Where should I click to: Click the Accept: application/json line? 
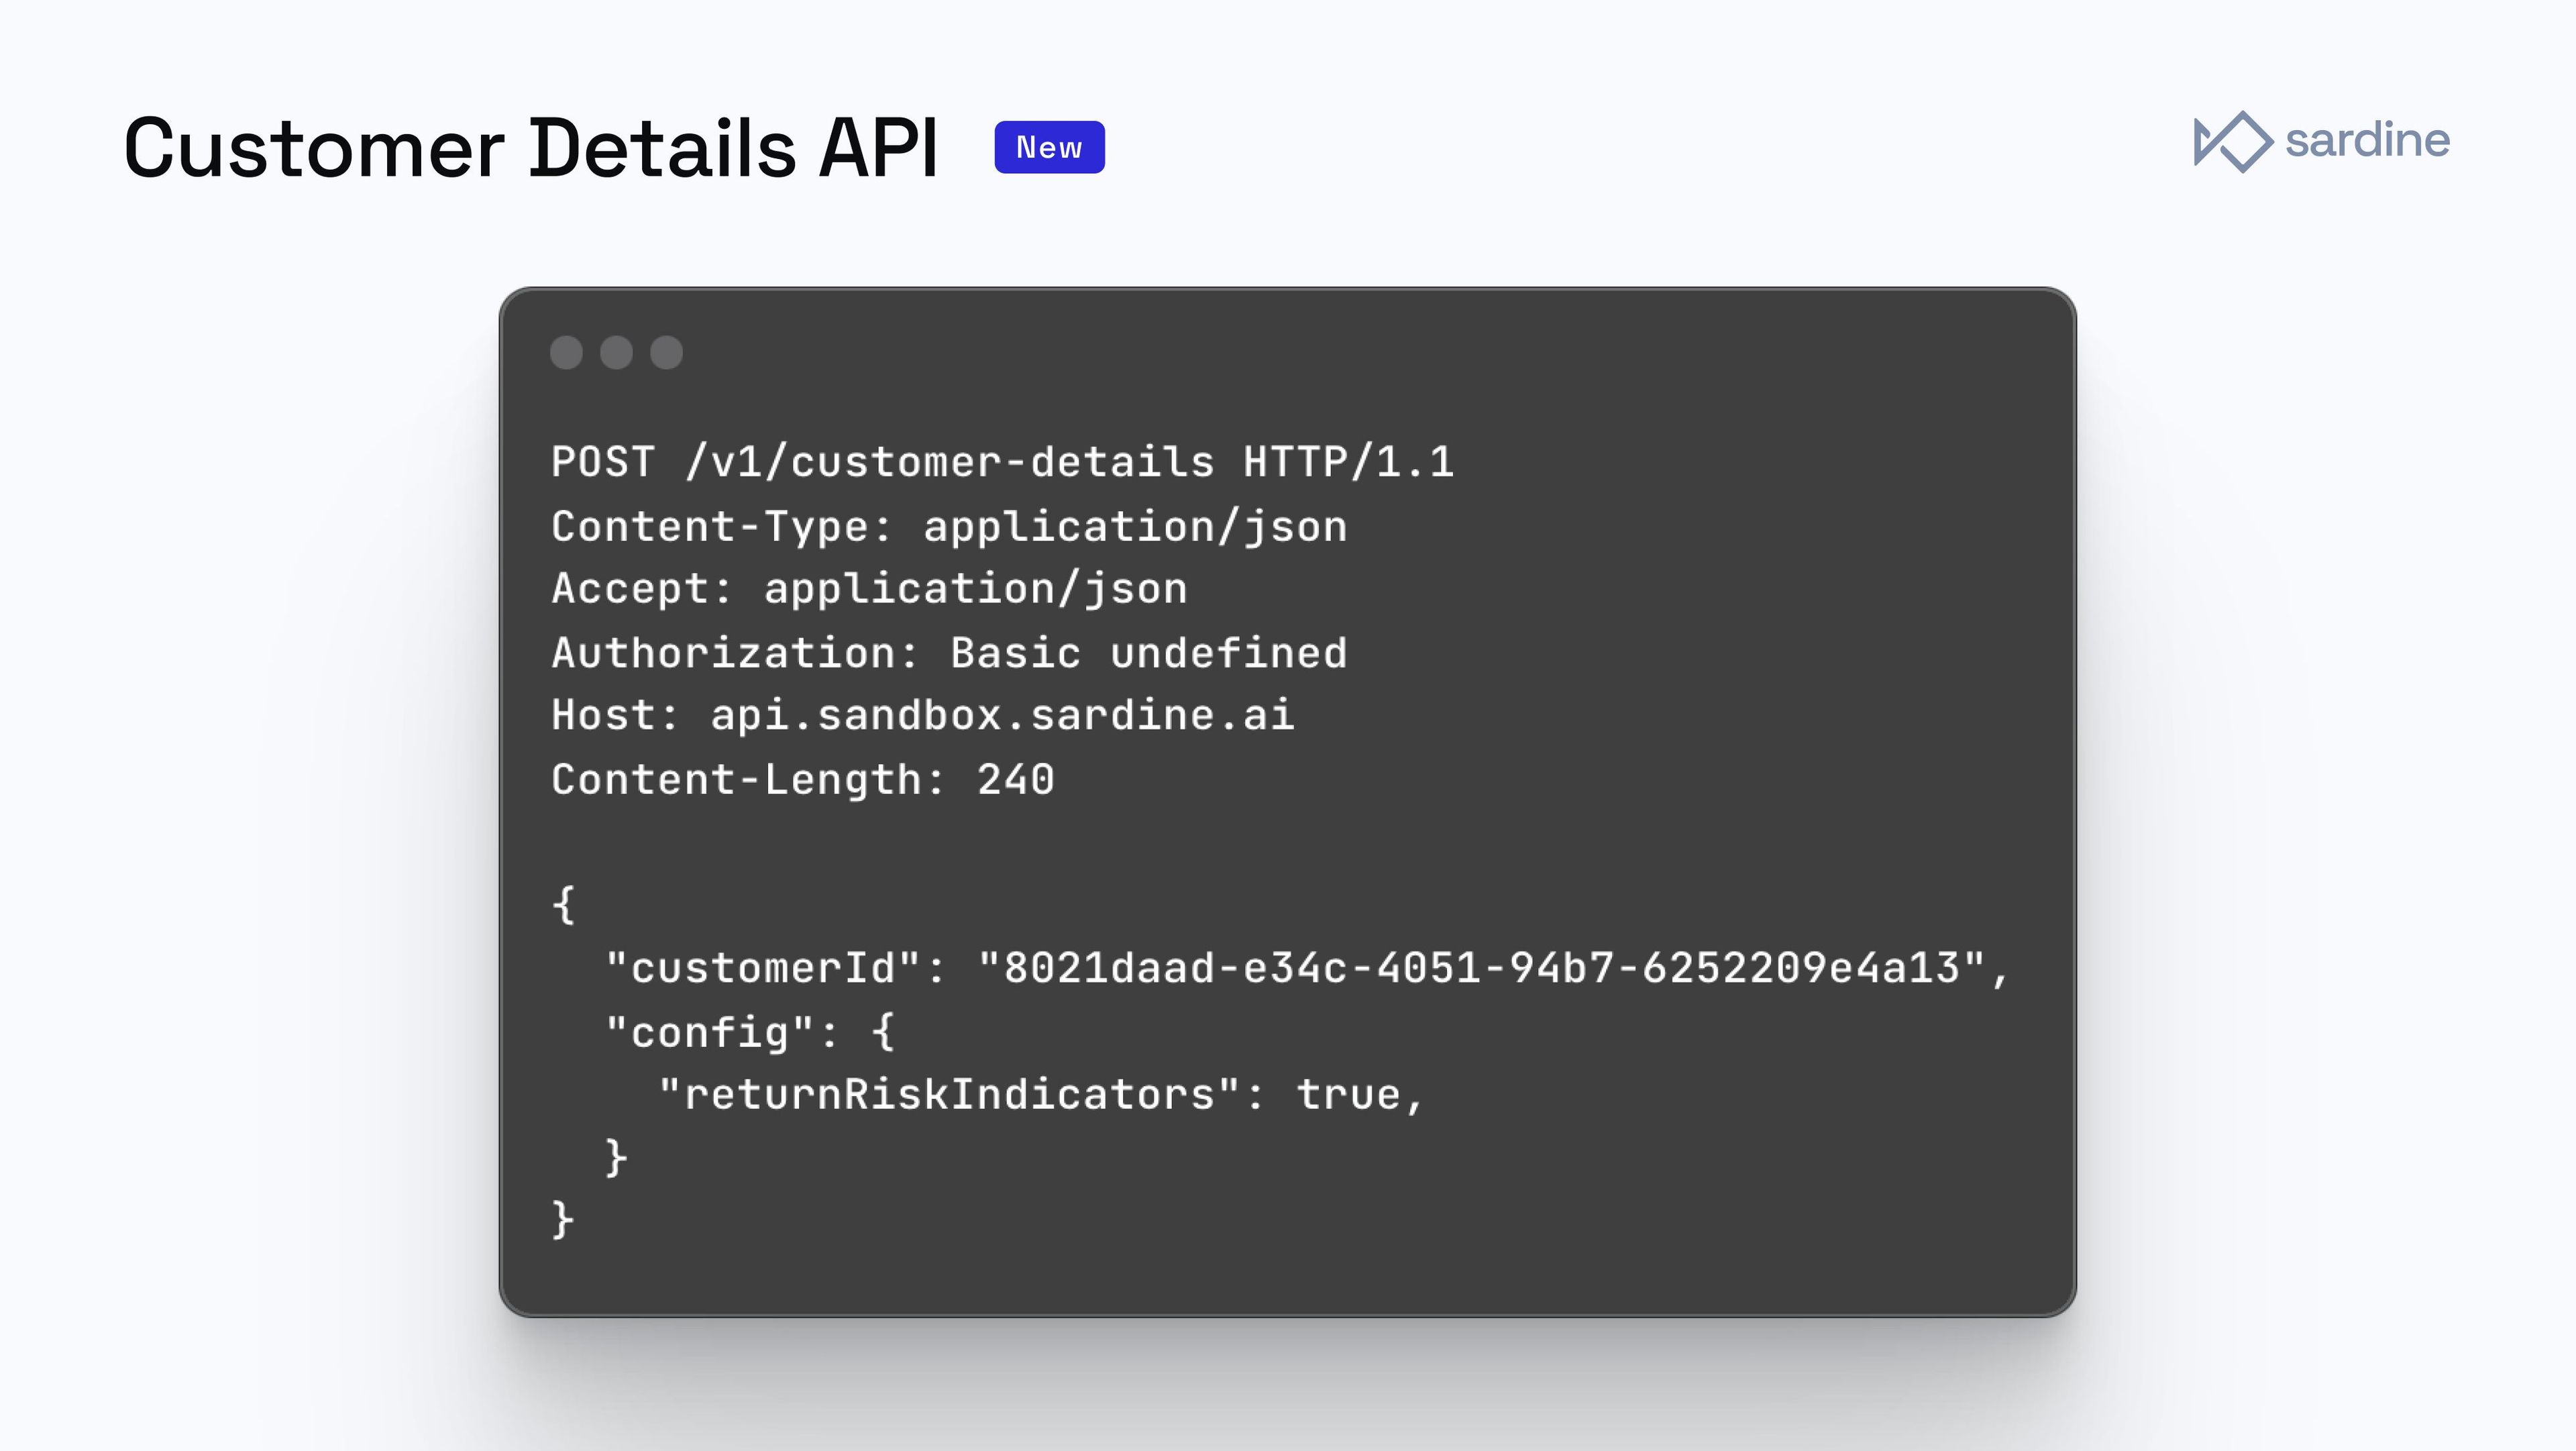click(x=869, y=589)
